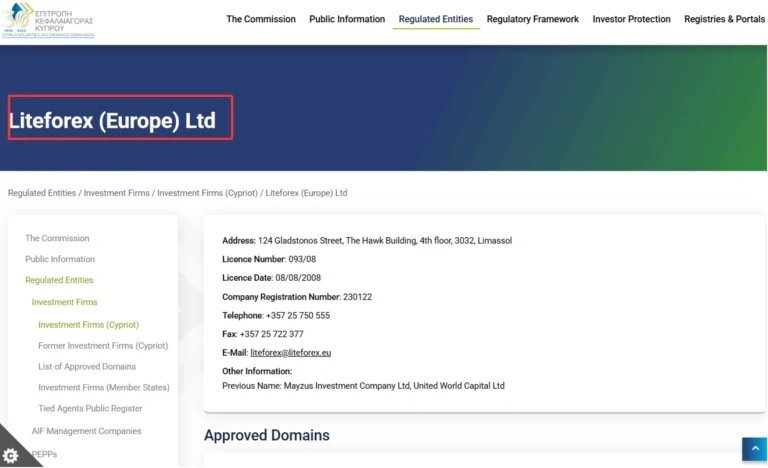Open Regulatory Framework top menu

pos(532,19)
